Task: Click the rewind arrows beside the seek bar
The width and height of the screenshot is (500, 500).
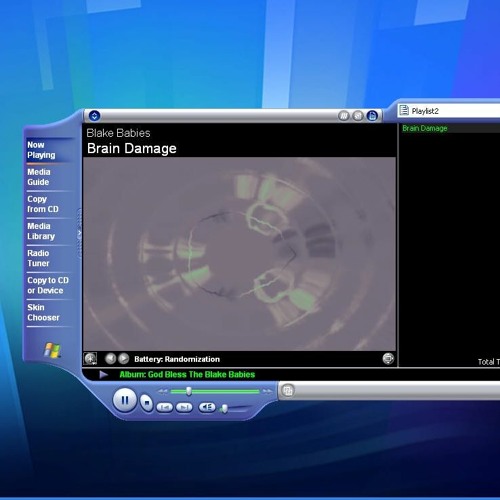Action: click(x=162, y=391)
